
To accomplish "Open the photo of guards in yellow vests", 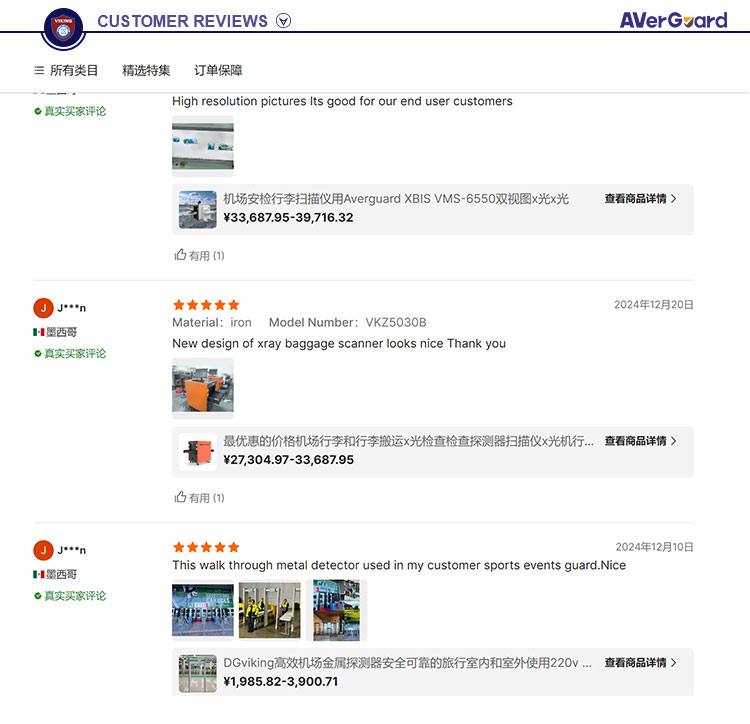I will (x=270, y=610).
